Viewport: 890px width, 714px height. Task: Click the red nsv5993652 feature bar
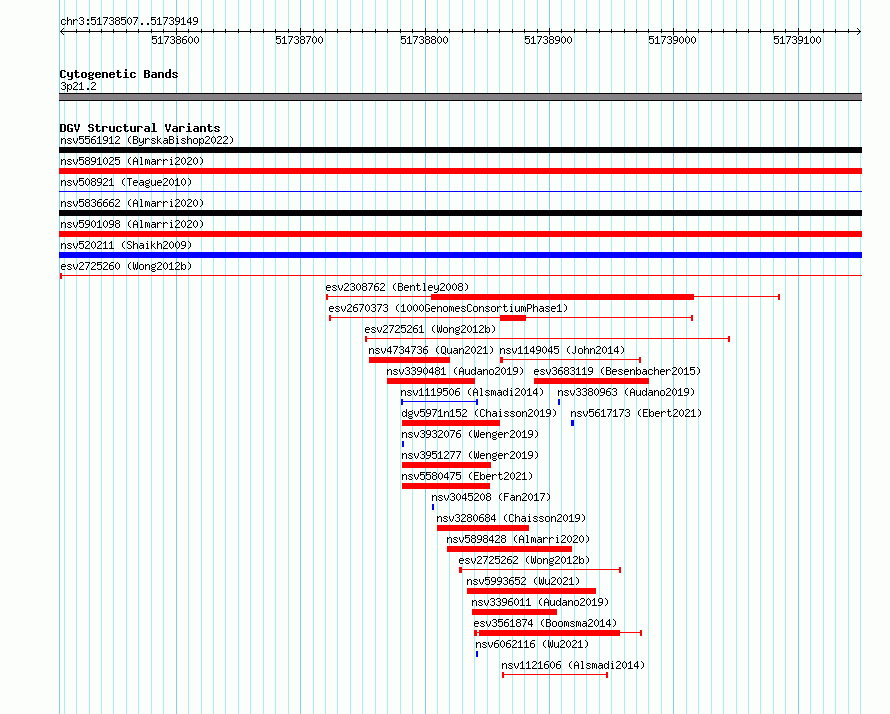tap(531, 591)
